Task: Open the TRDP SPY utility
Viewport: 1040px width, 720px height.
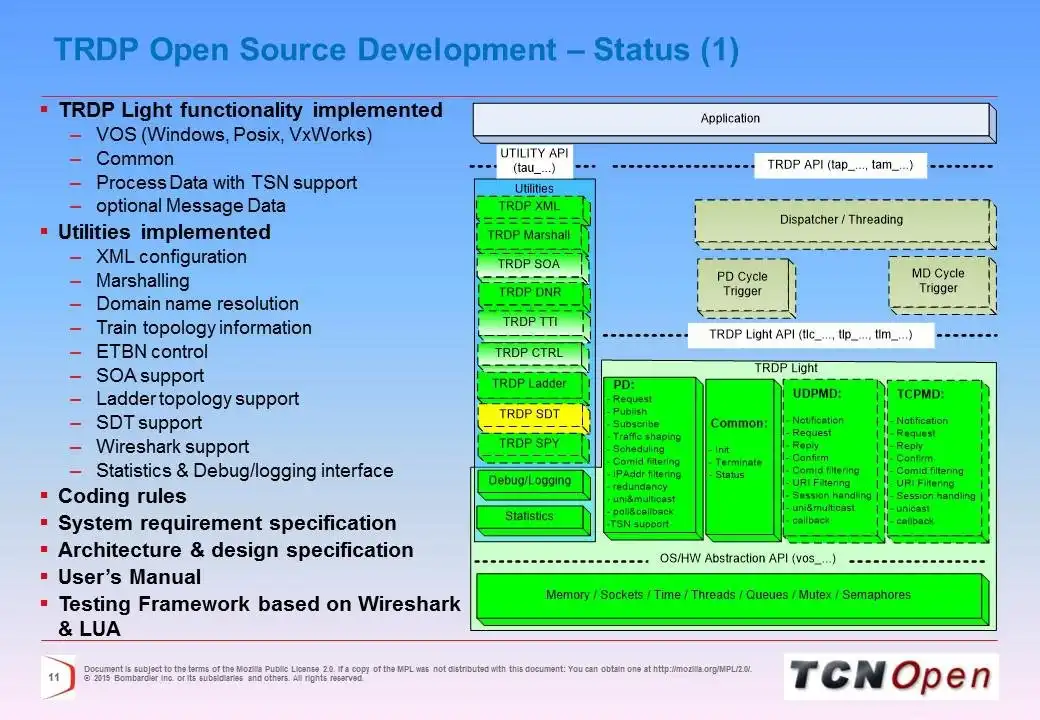Action: [530, 442]
